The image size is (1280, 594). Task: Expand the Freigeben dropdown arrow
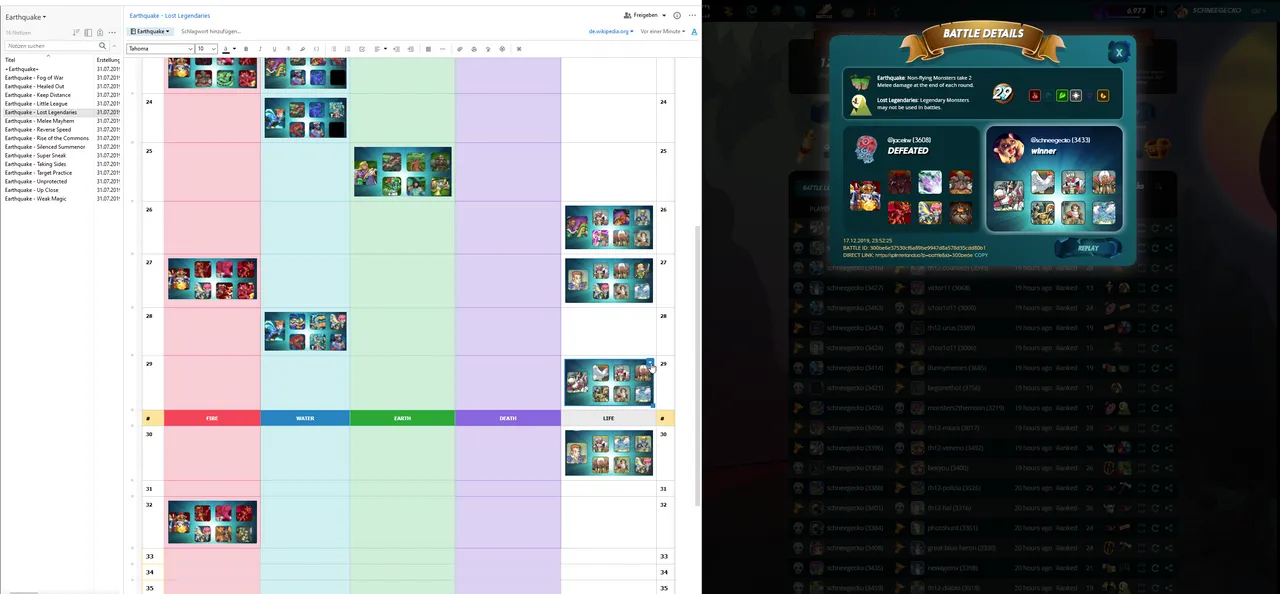[x=664, y=16]
